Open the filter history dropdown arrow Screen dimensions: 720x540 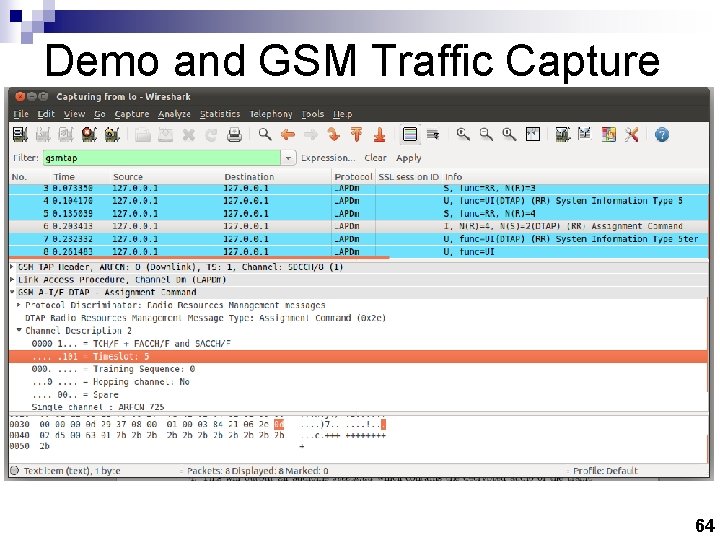(288, 158)
